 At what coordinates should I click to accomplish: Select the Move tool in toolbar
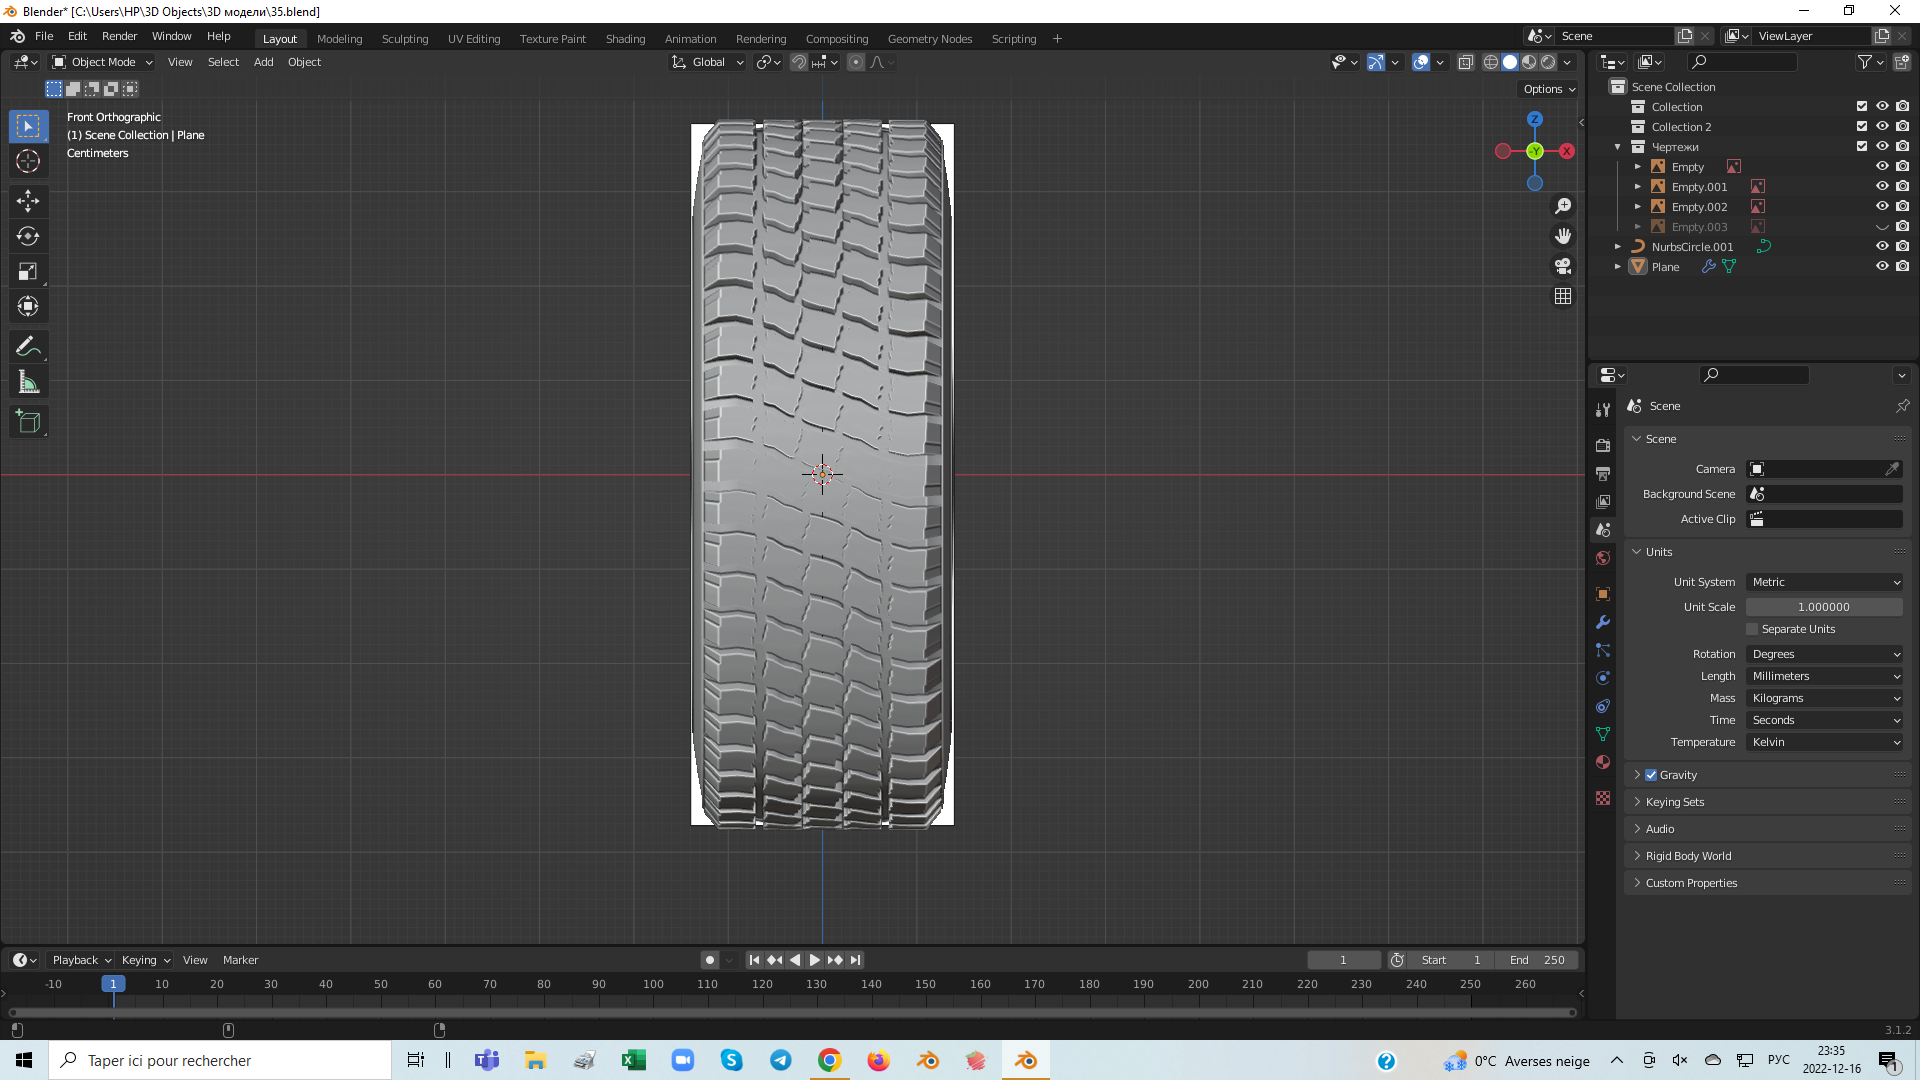(x=28, y=201)
